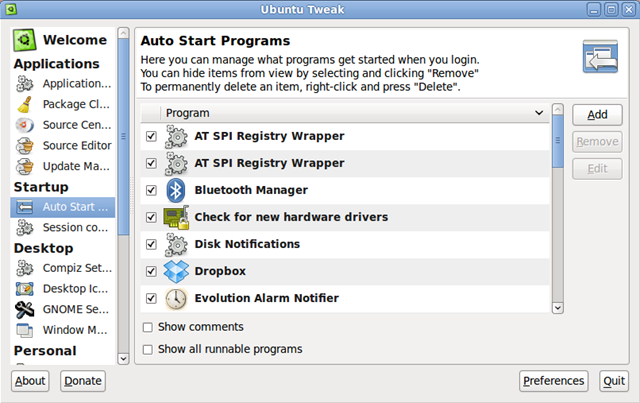The width and height of the screenshot is (640, 403).
Task: Click the broom icon for Package Cl...
Action: (24, 104)
